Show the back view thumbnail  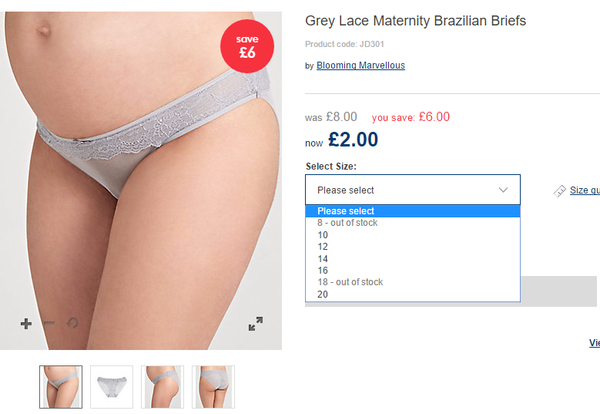[x=214, y=387]
